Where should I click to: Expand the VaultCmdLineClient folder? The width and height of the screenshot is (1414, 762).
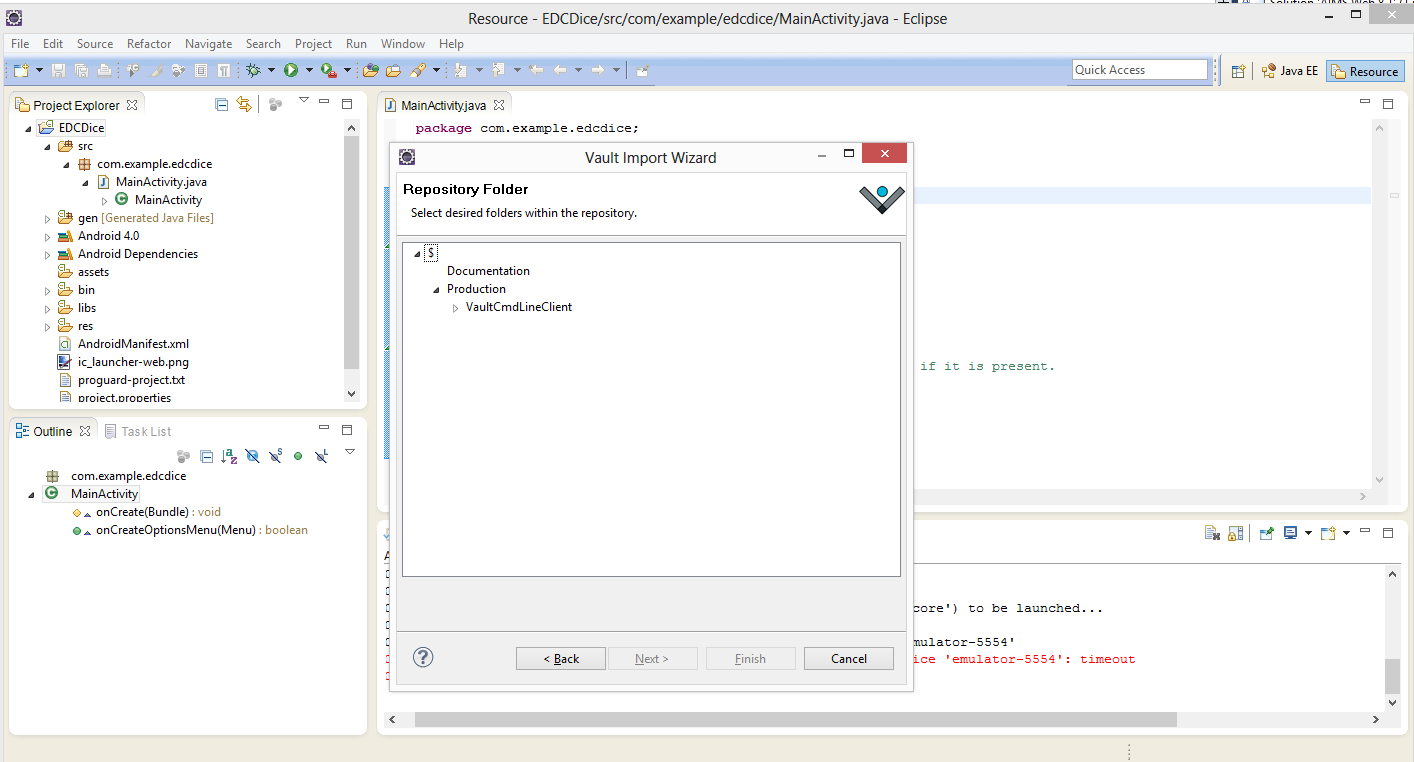[x=455, y=308]
